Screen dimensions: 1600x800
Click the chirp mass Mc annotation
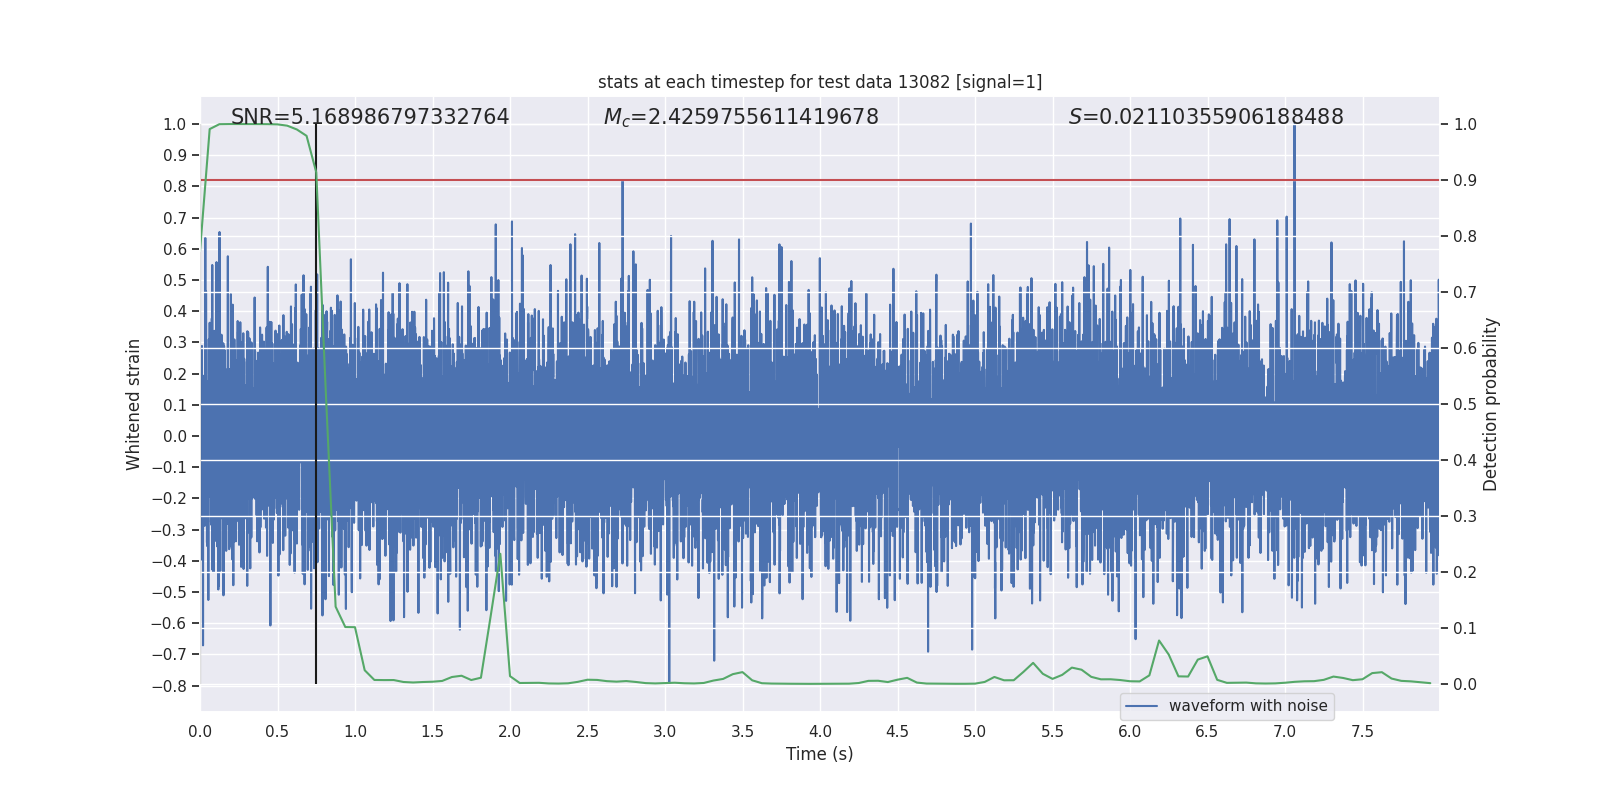(x=740, y=117)
